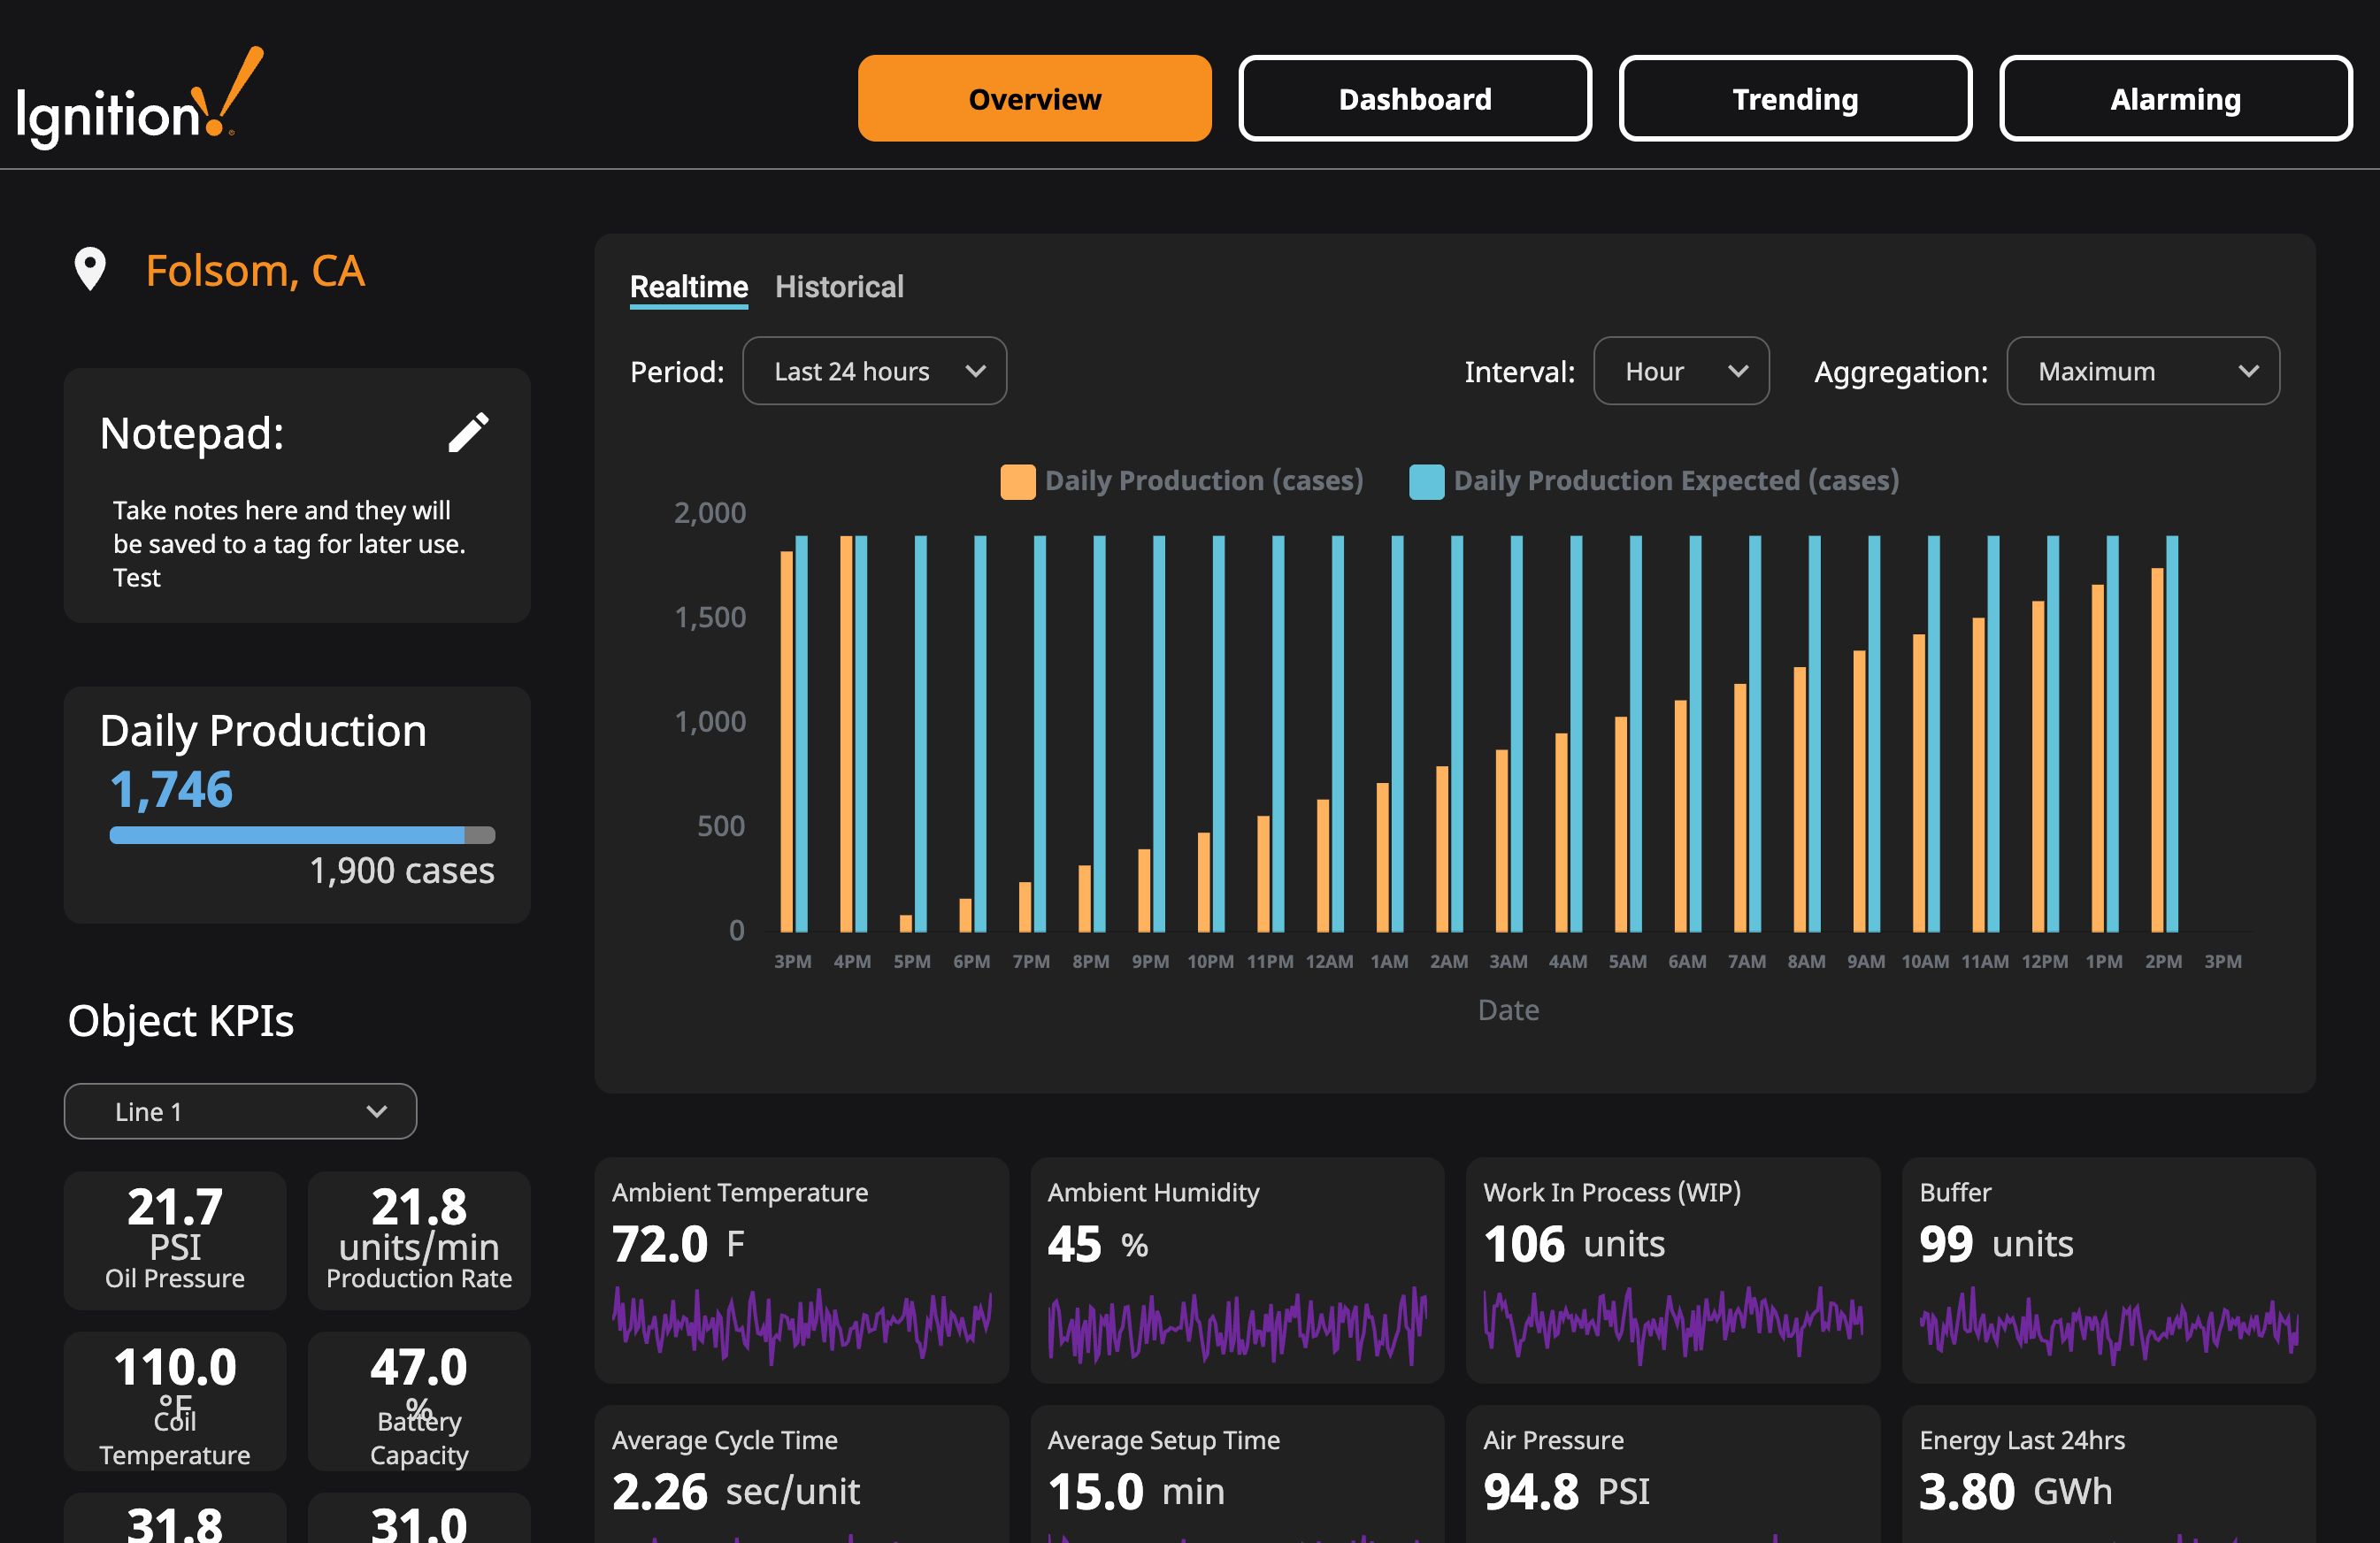Open the Average Cycle Time card
This screenshot has width=2380, height=1543.
[801, 1474]
